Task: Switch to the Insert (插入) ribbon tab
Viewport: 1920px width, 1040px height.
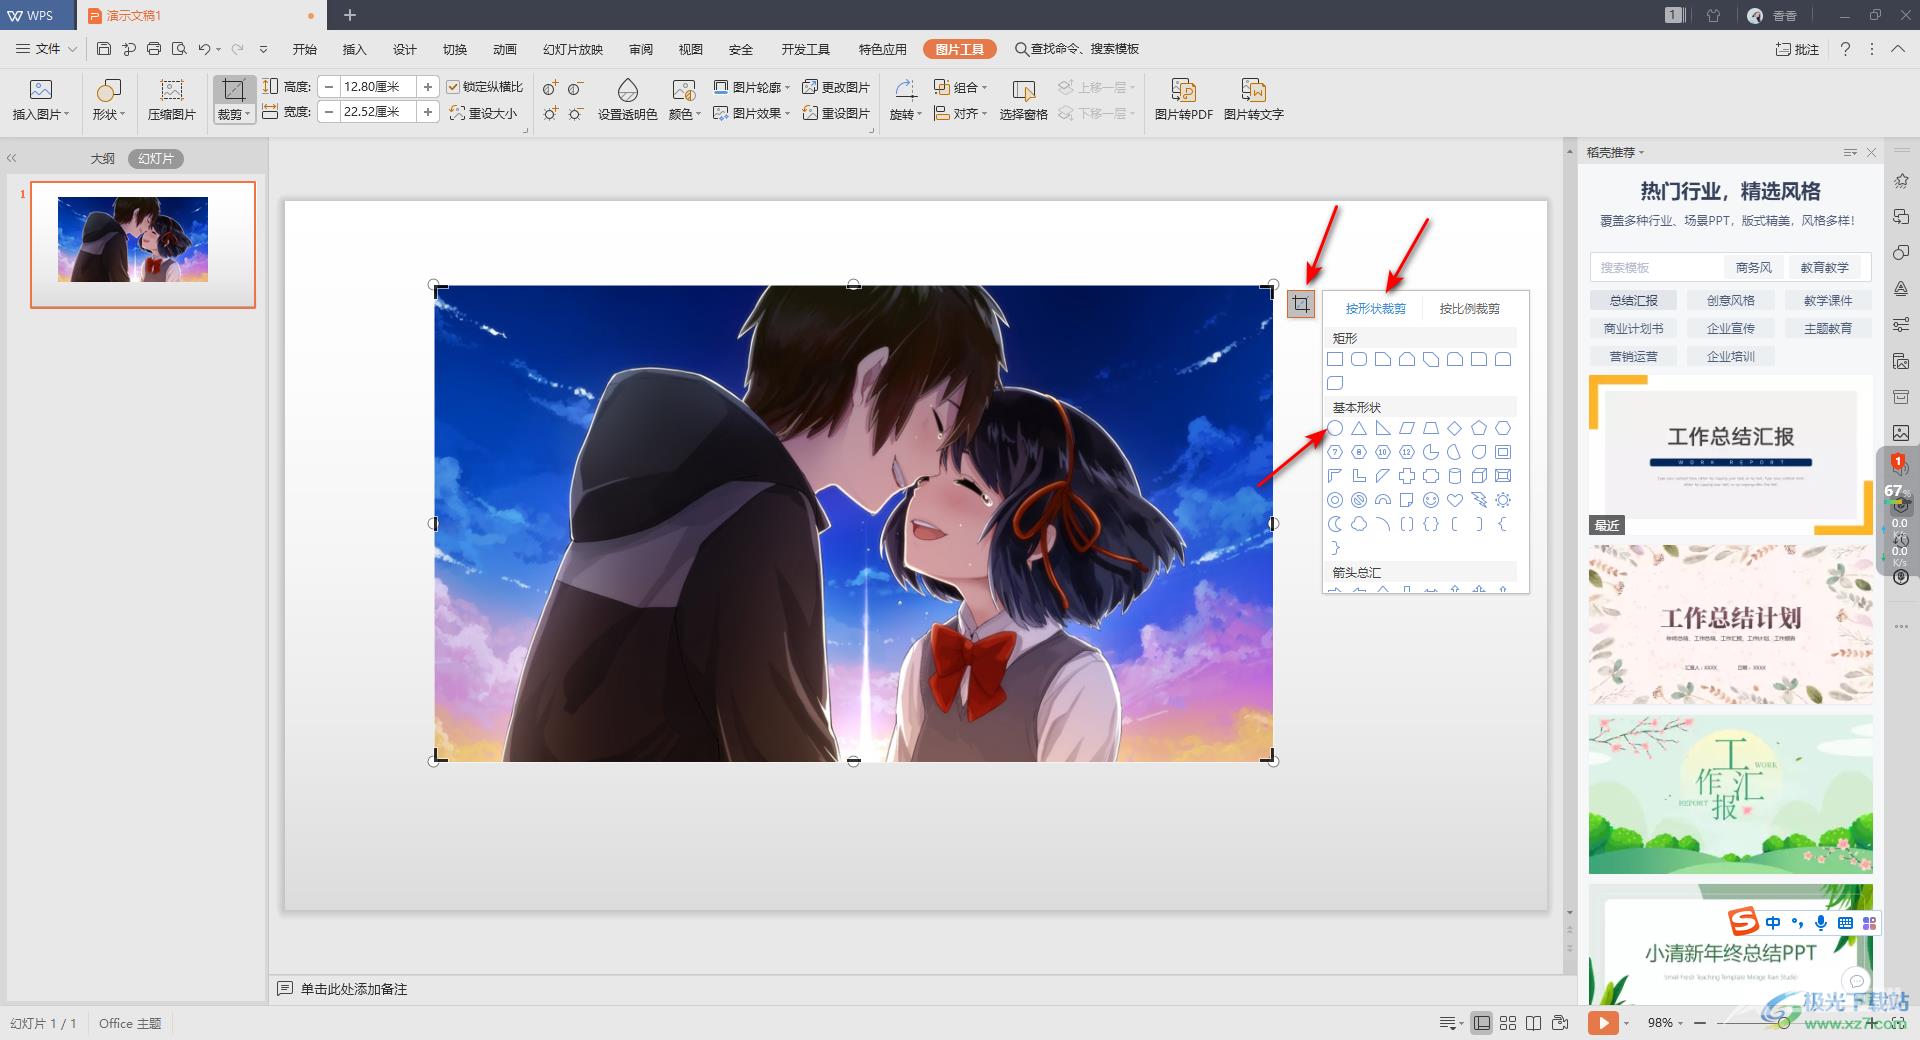Action: click(354, 49)
